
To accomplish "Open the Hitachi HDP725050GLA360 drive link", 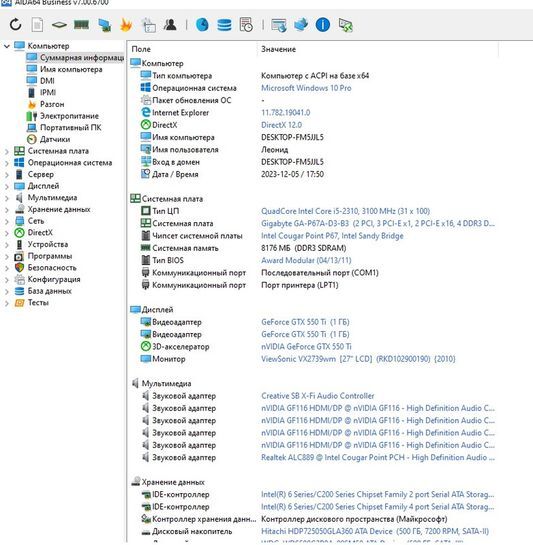I will [x=375, y=531].
